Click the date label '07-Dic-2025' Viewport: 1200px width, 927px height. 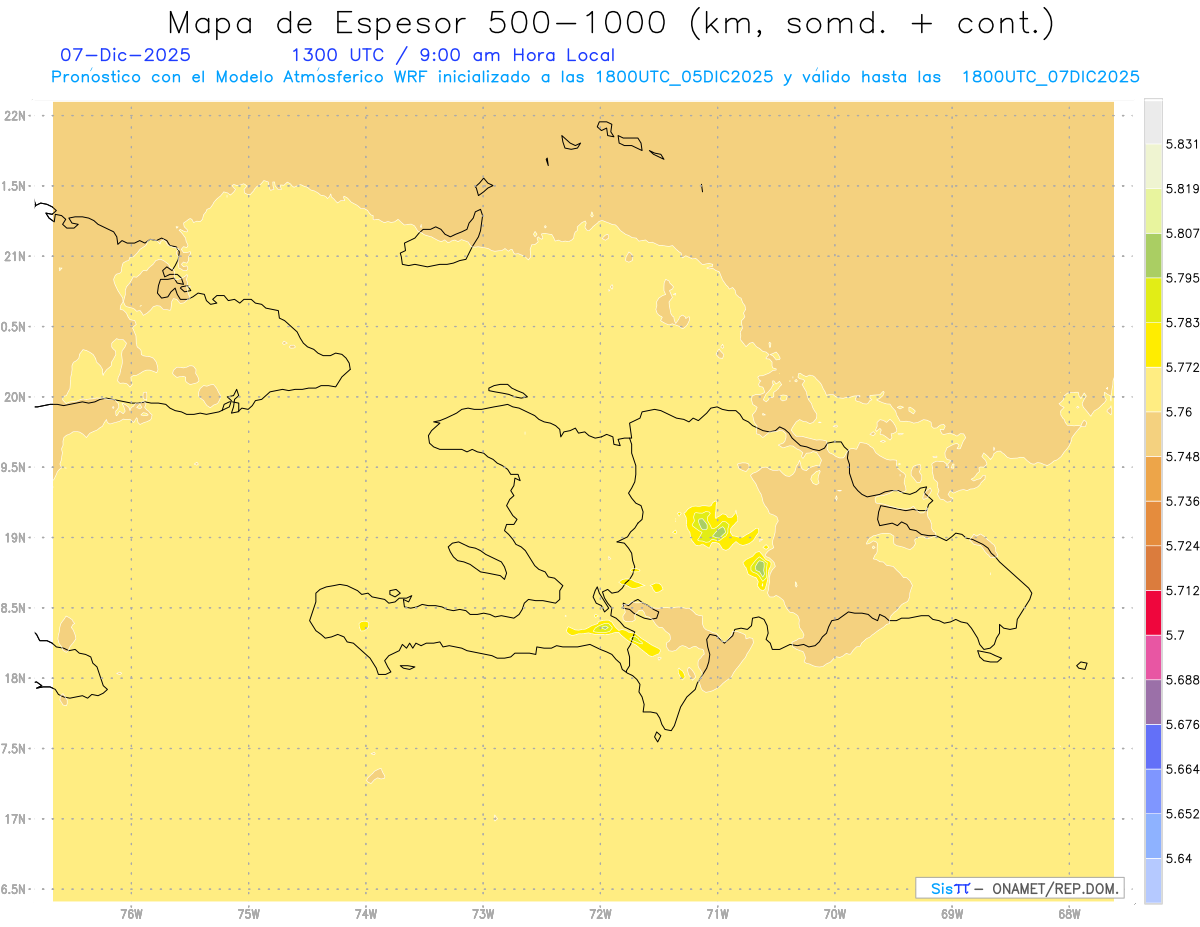coord(125,55)
